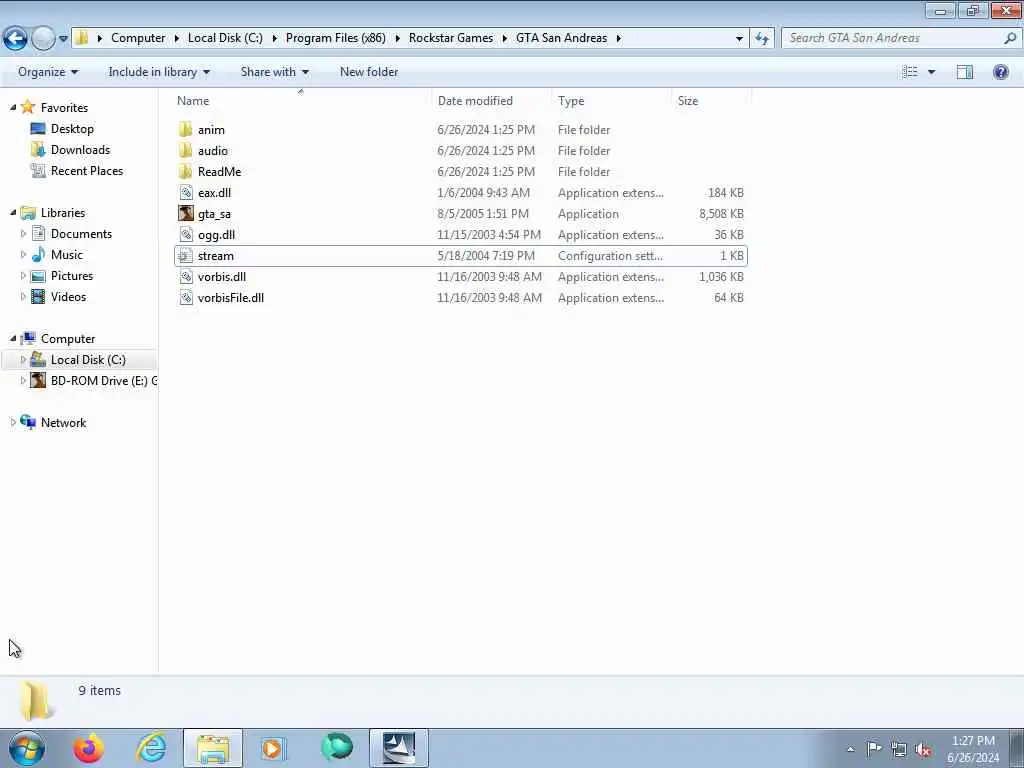
Task: Go to Rockstar Games breadcrumb
Action: pos(451,38)
